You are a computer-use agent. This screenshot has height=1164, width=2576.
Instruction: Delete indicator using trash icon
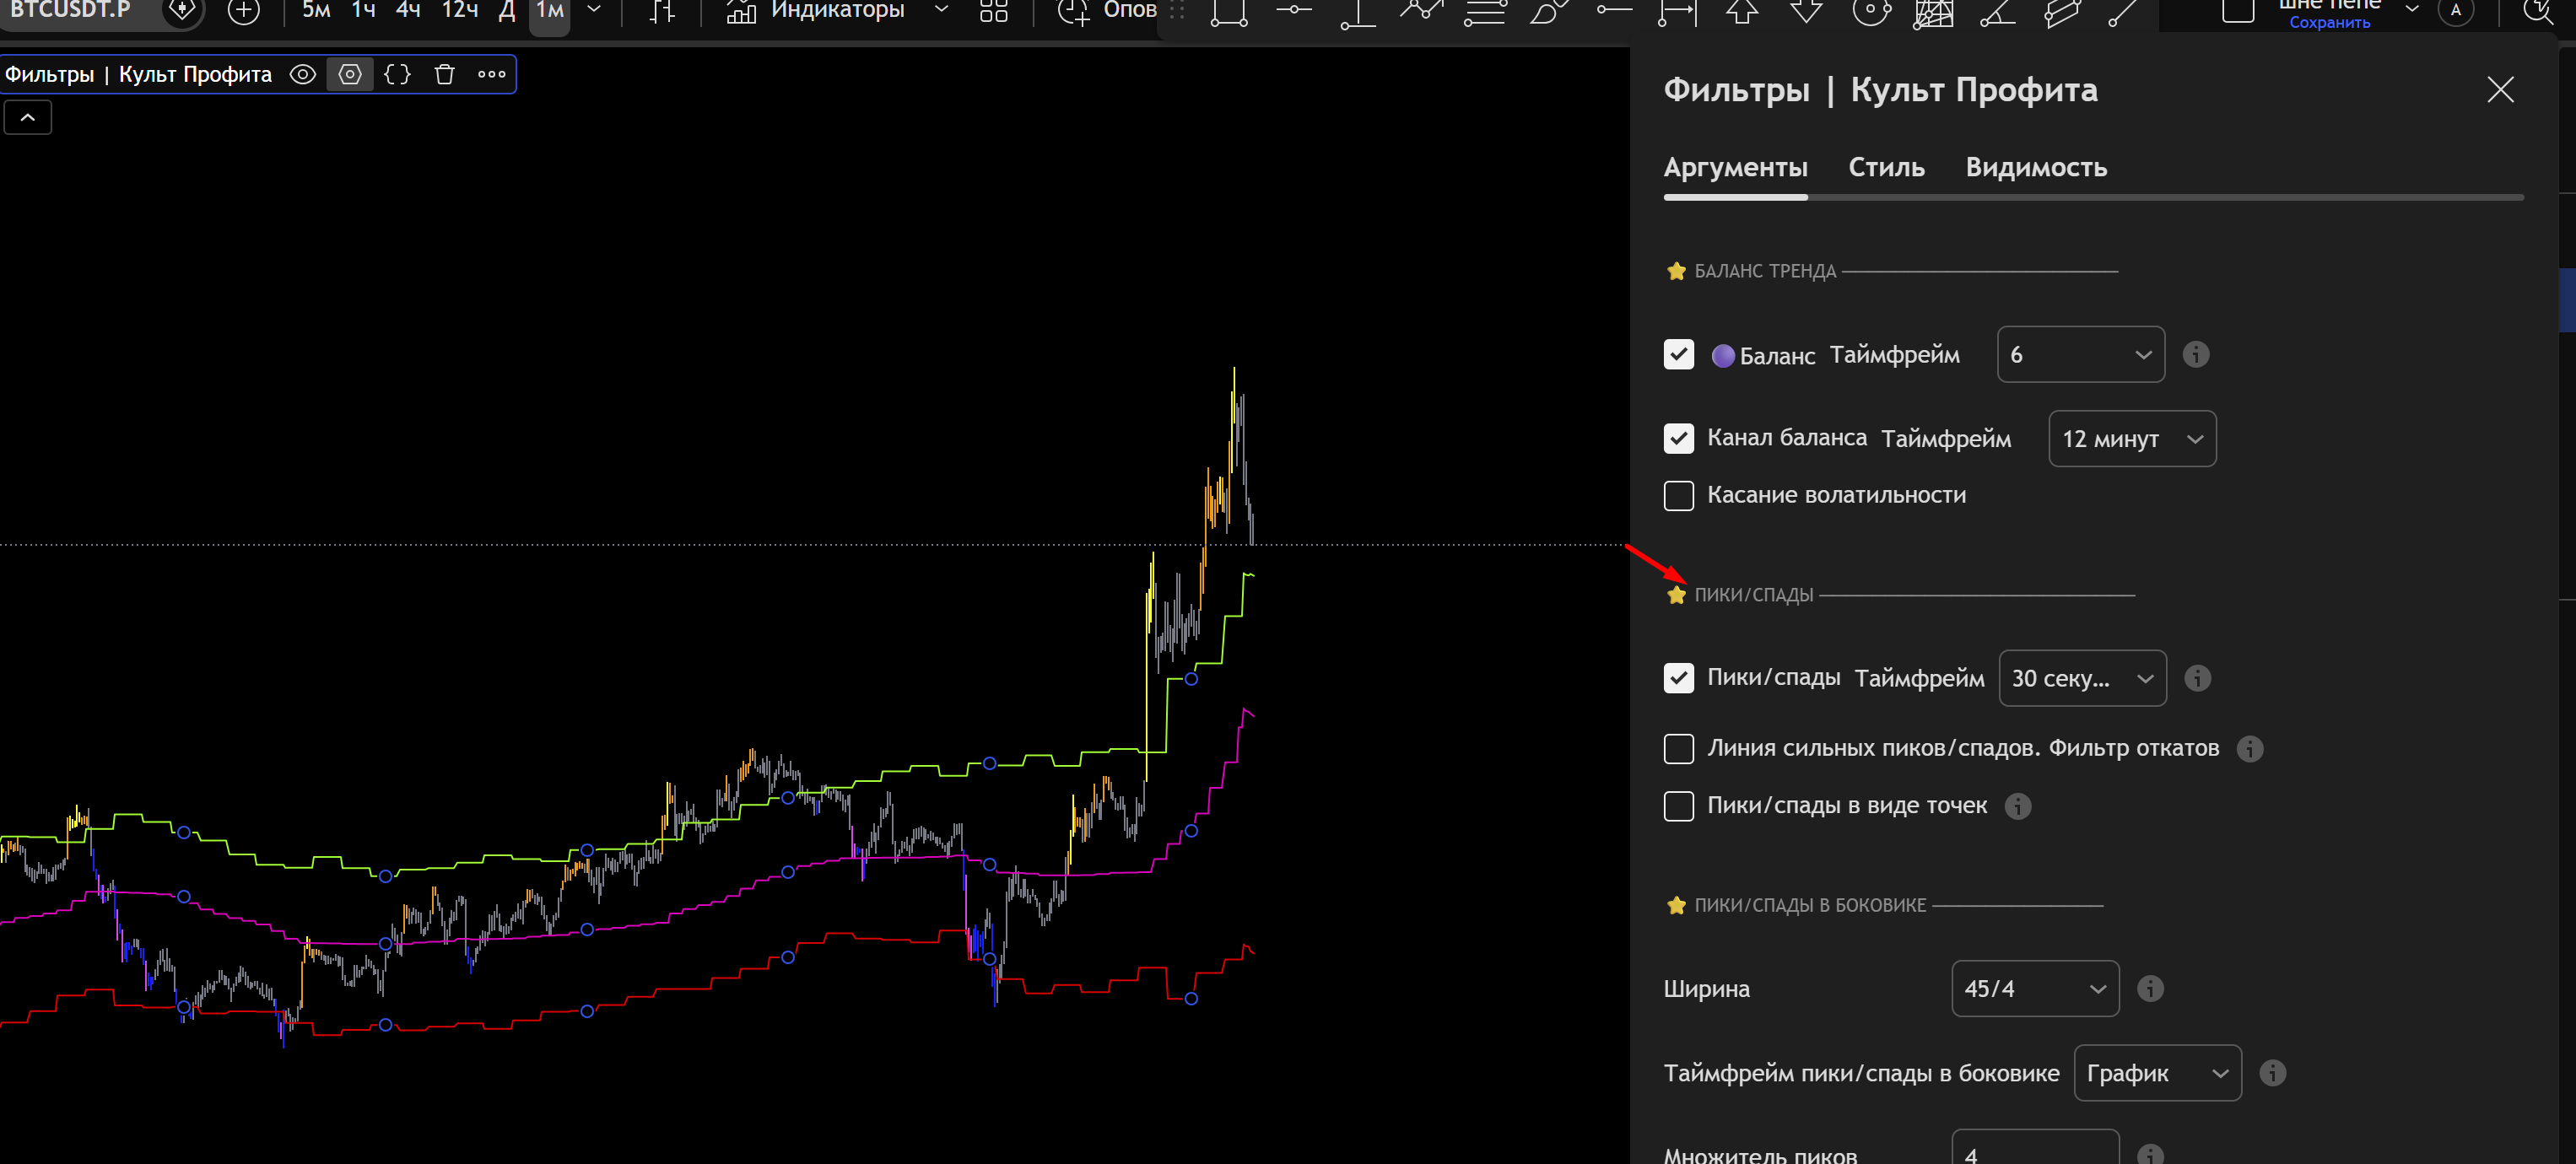click(445, 74)
